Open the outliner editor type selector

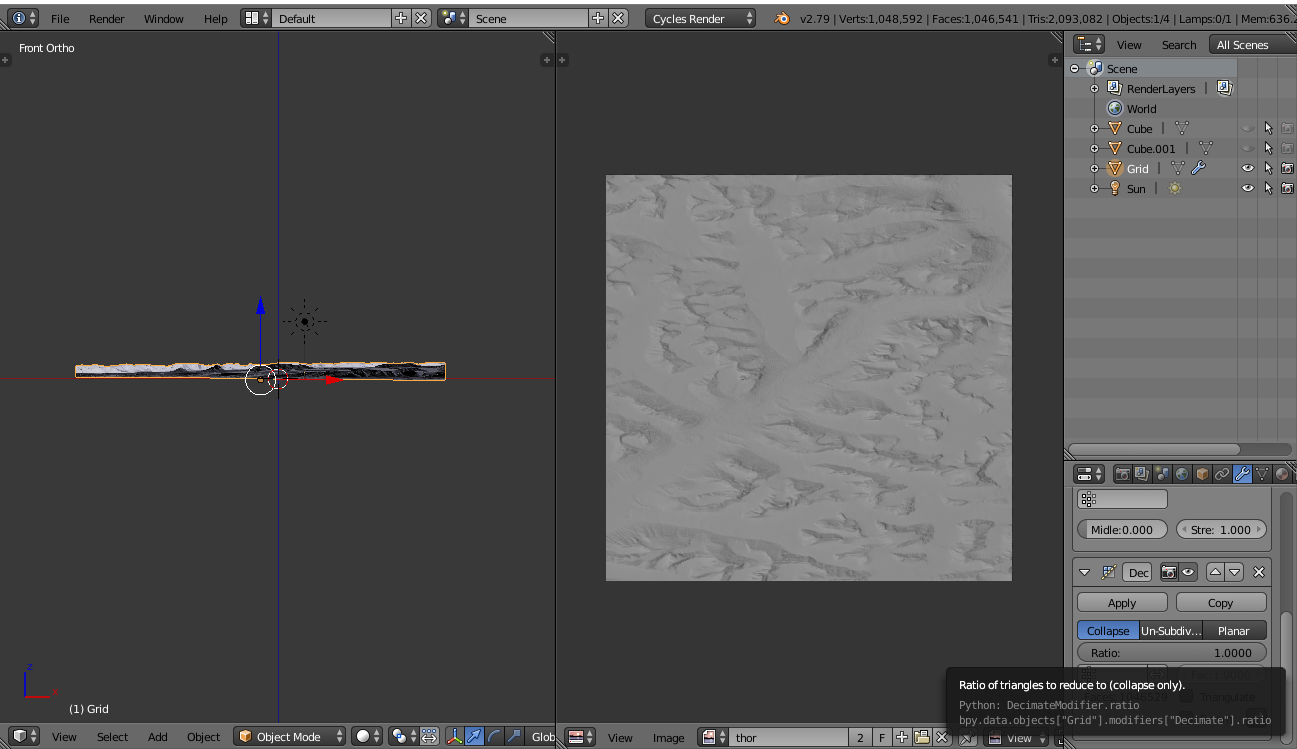(1089, 44)
